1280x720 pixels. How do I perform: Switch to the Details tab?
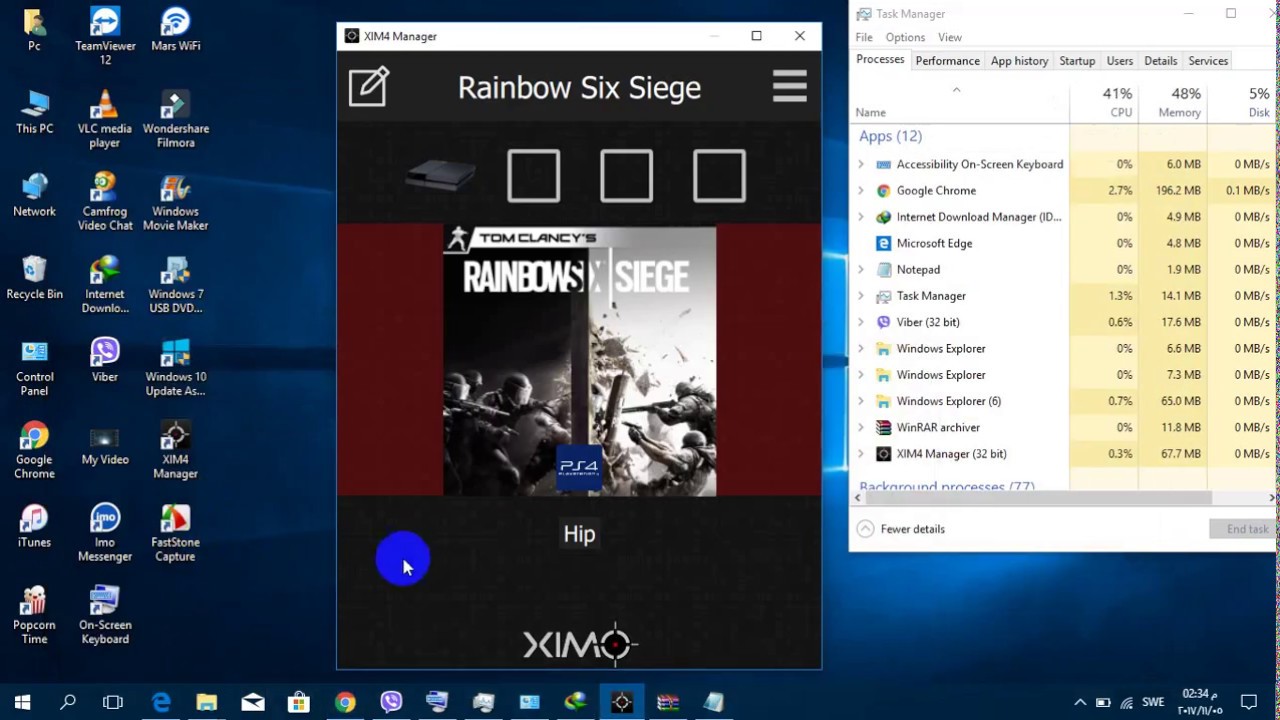[1160, 61]
